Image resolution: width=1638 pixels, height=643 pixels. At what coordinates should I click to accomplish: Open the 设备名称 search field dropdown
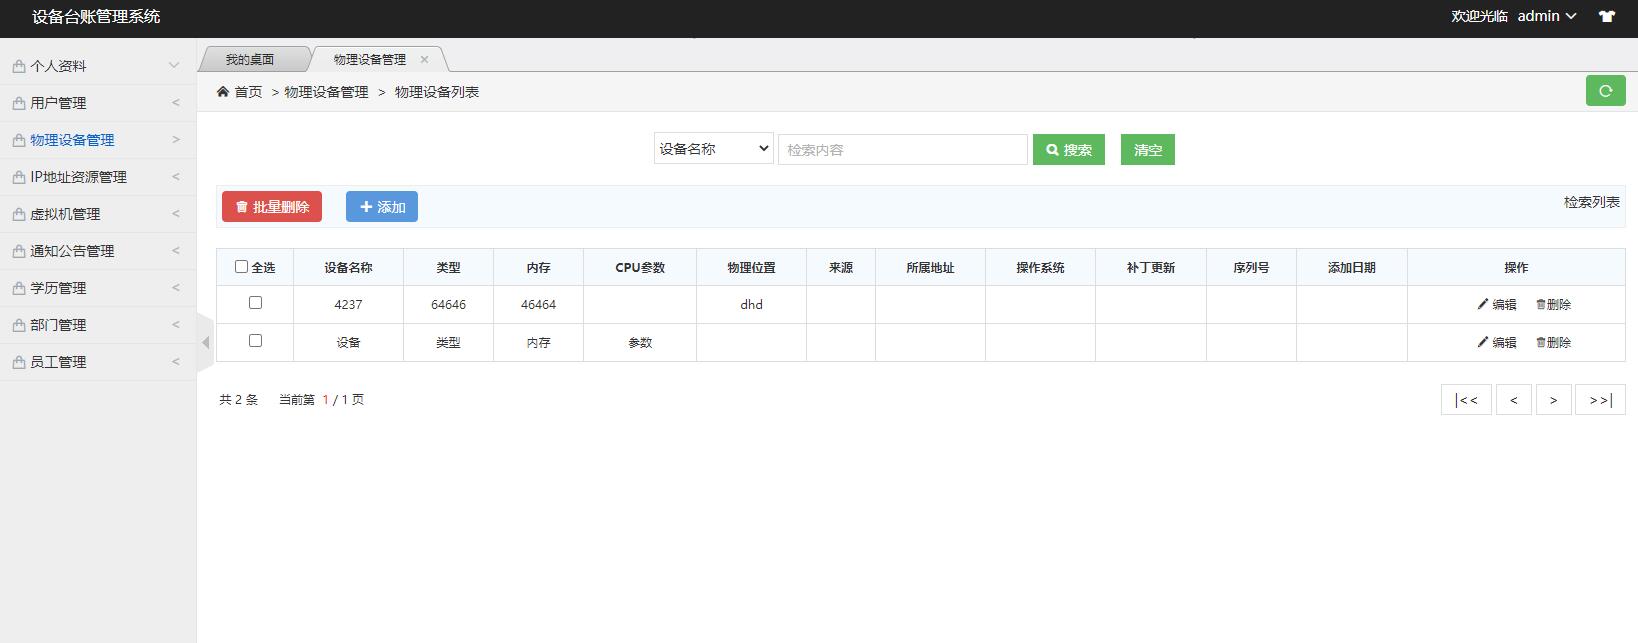[x=713, y=149]
